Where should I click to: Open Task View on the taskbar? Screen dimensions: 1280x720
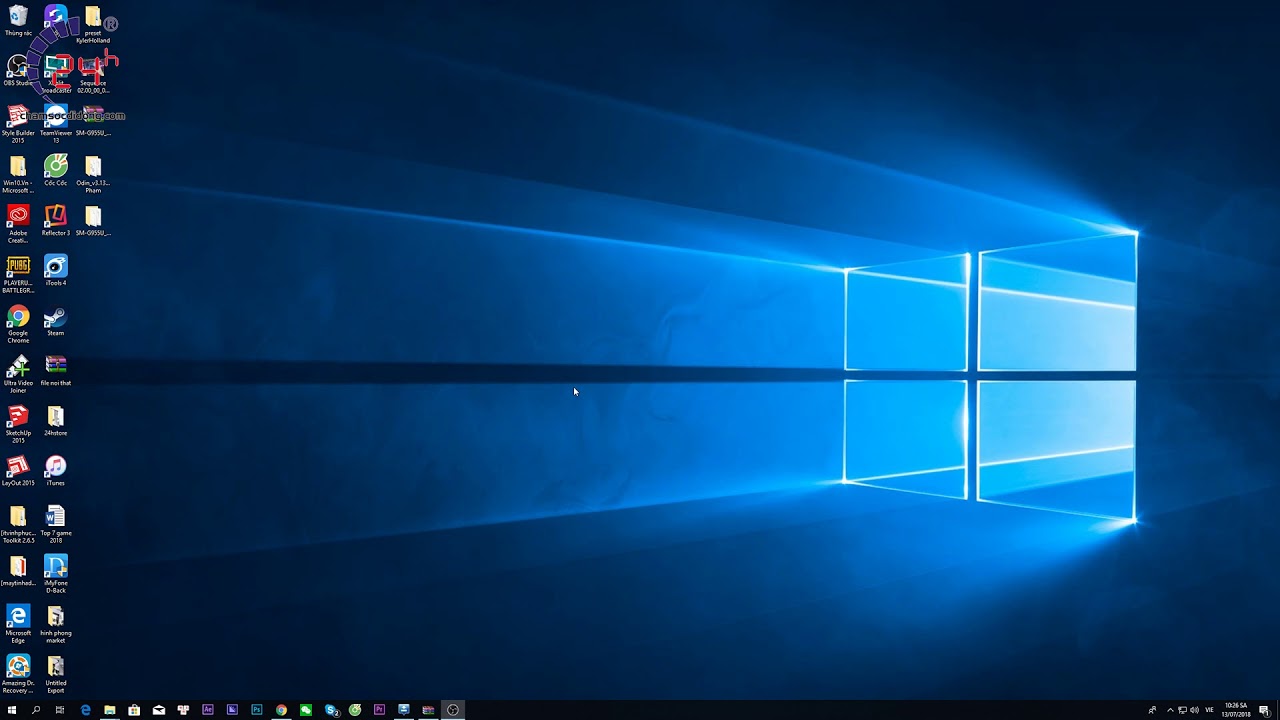(x=60, y=710)
